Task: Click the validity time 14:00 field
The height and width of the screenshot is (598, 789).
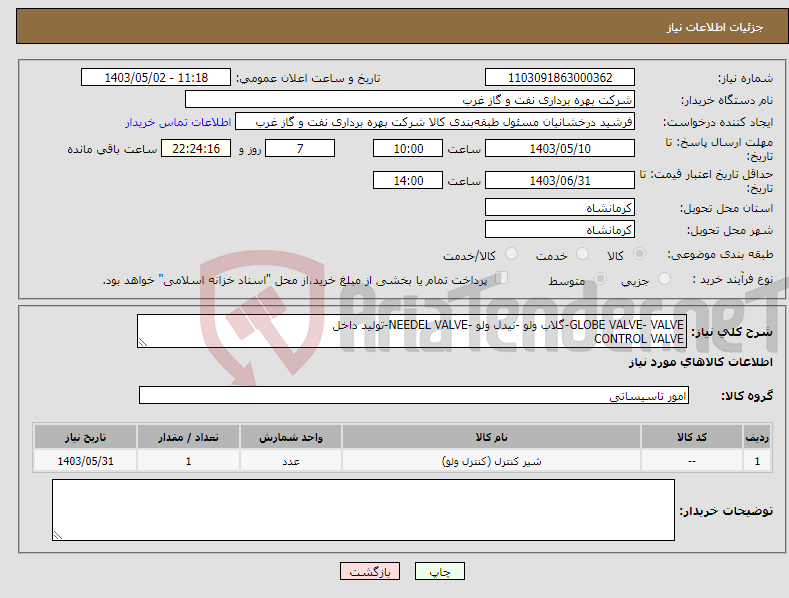Action: tap(408, 180)
